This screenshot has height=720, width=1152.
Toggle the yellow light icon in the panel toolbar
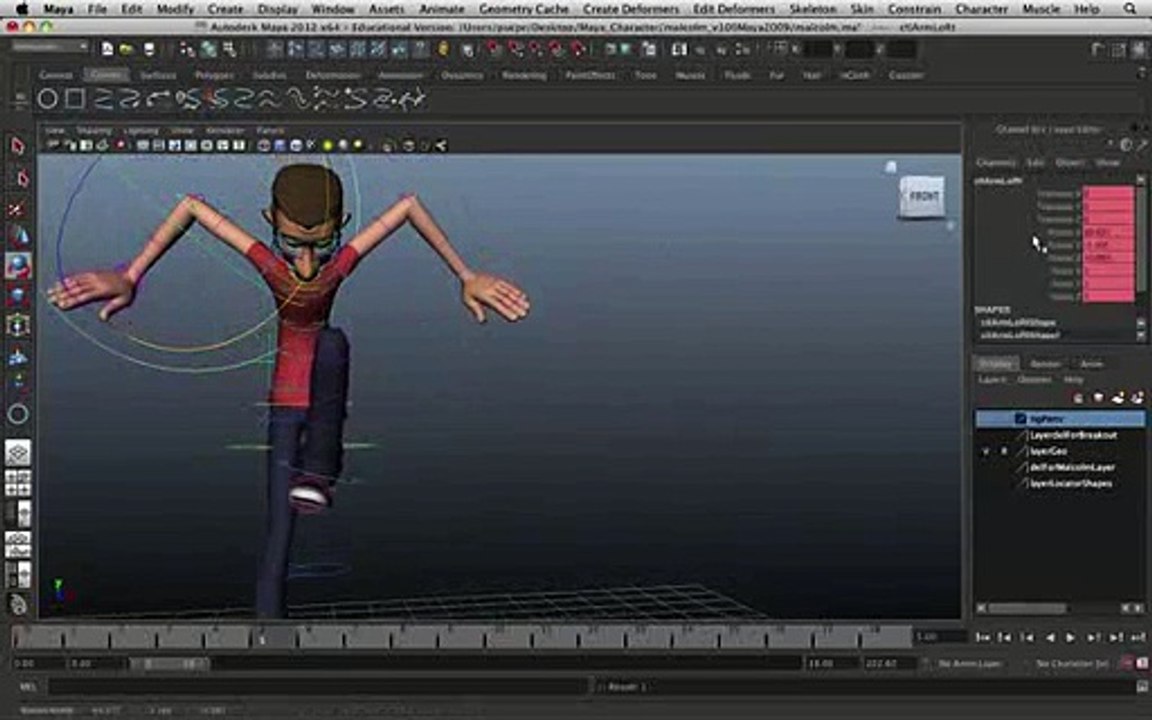(x=327, y=145)
